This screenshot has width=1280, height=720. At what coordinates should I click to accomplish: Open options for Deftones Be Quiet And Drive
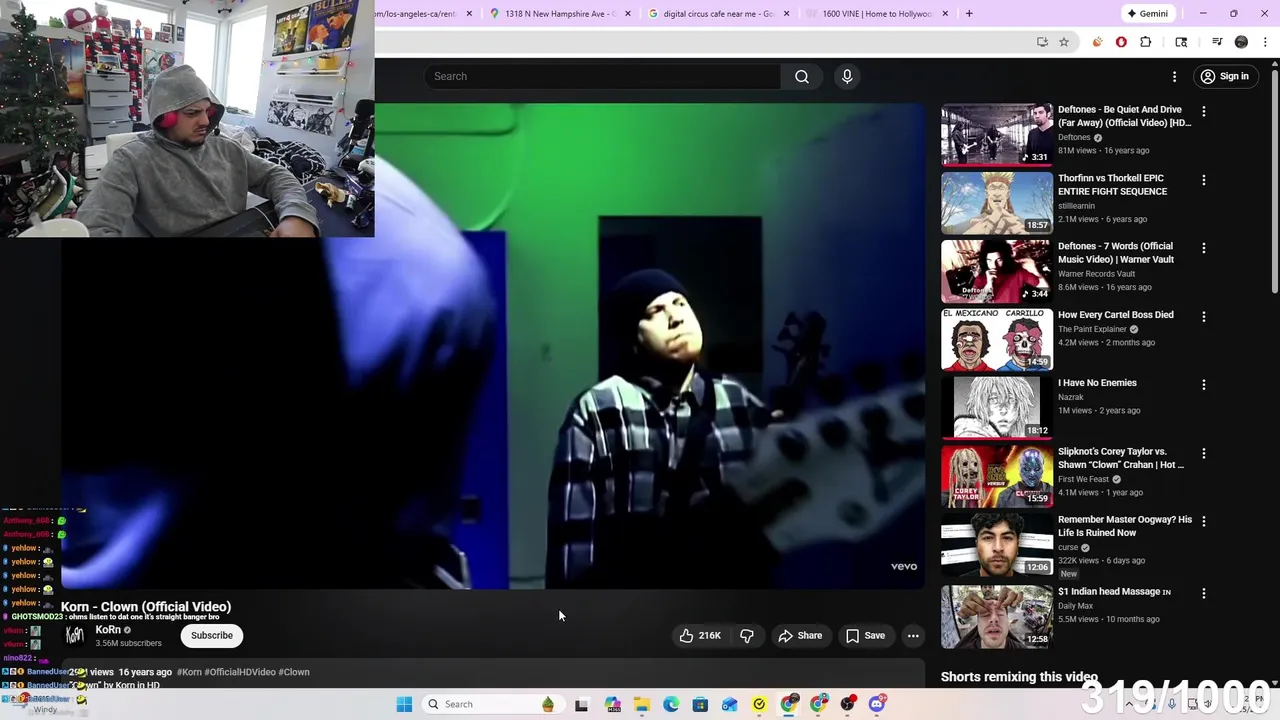(x=1204, y=112)
